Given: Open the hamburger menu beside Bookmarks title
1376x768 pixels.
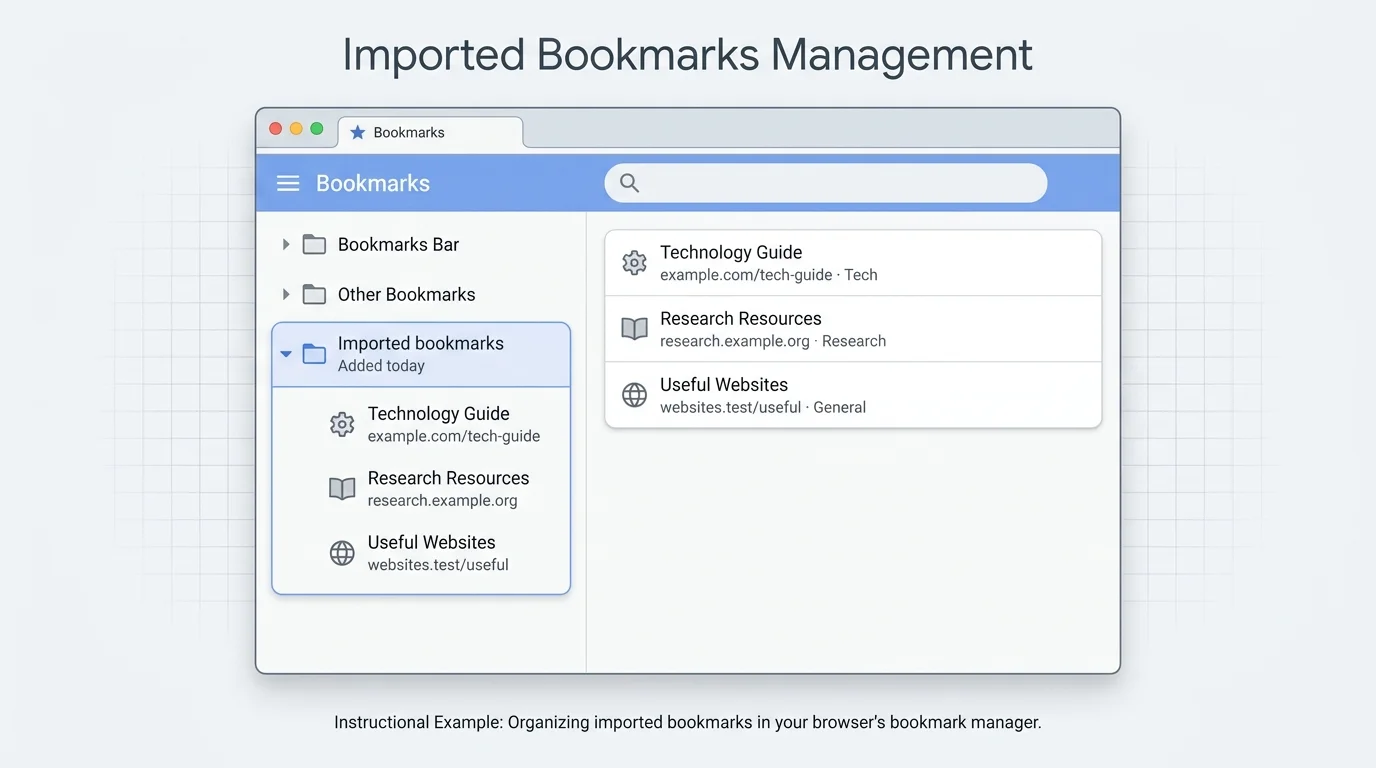Looking at the screenshot, I should (x=288, y=183).
